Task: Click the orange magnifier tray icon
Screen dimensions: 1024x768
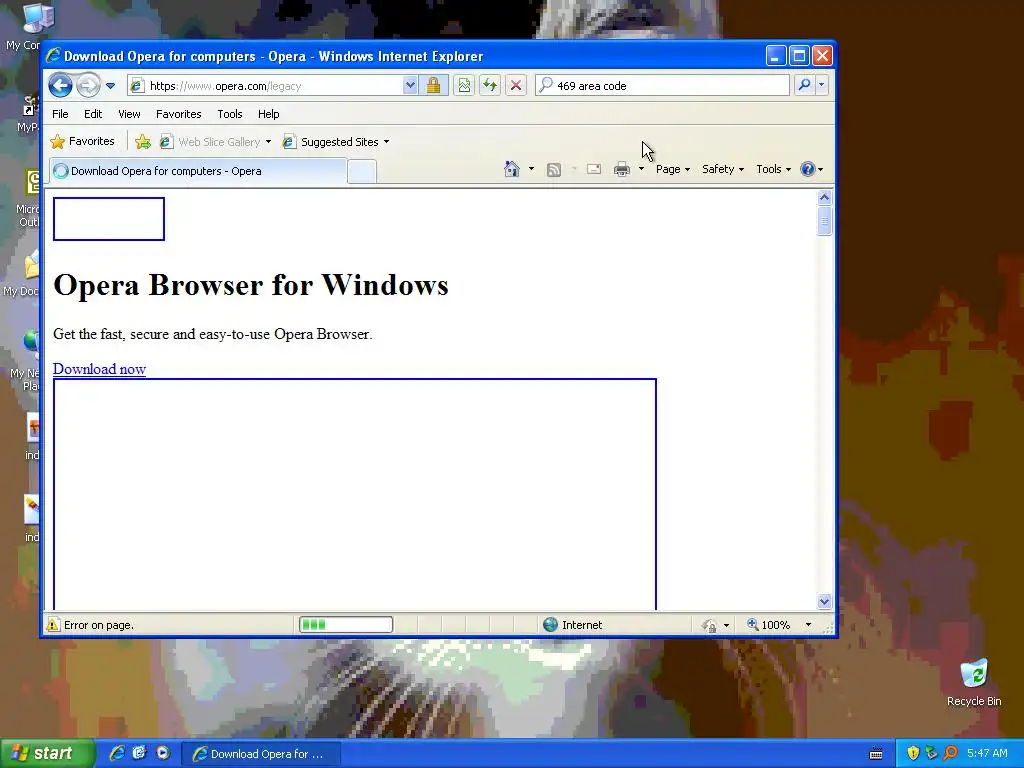Action: point(951,754)
